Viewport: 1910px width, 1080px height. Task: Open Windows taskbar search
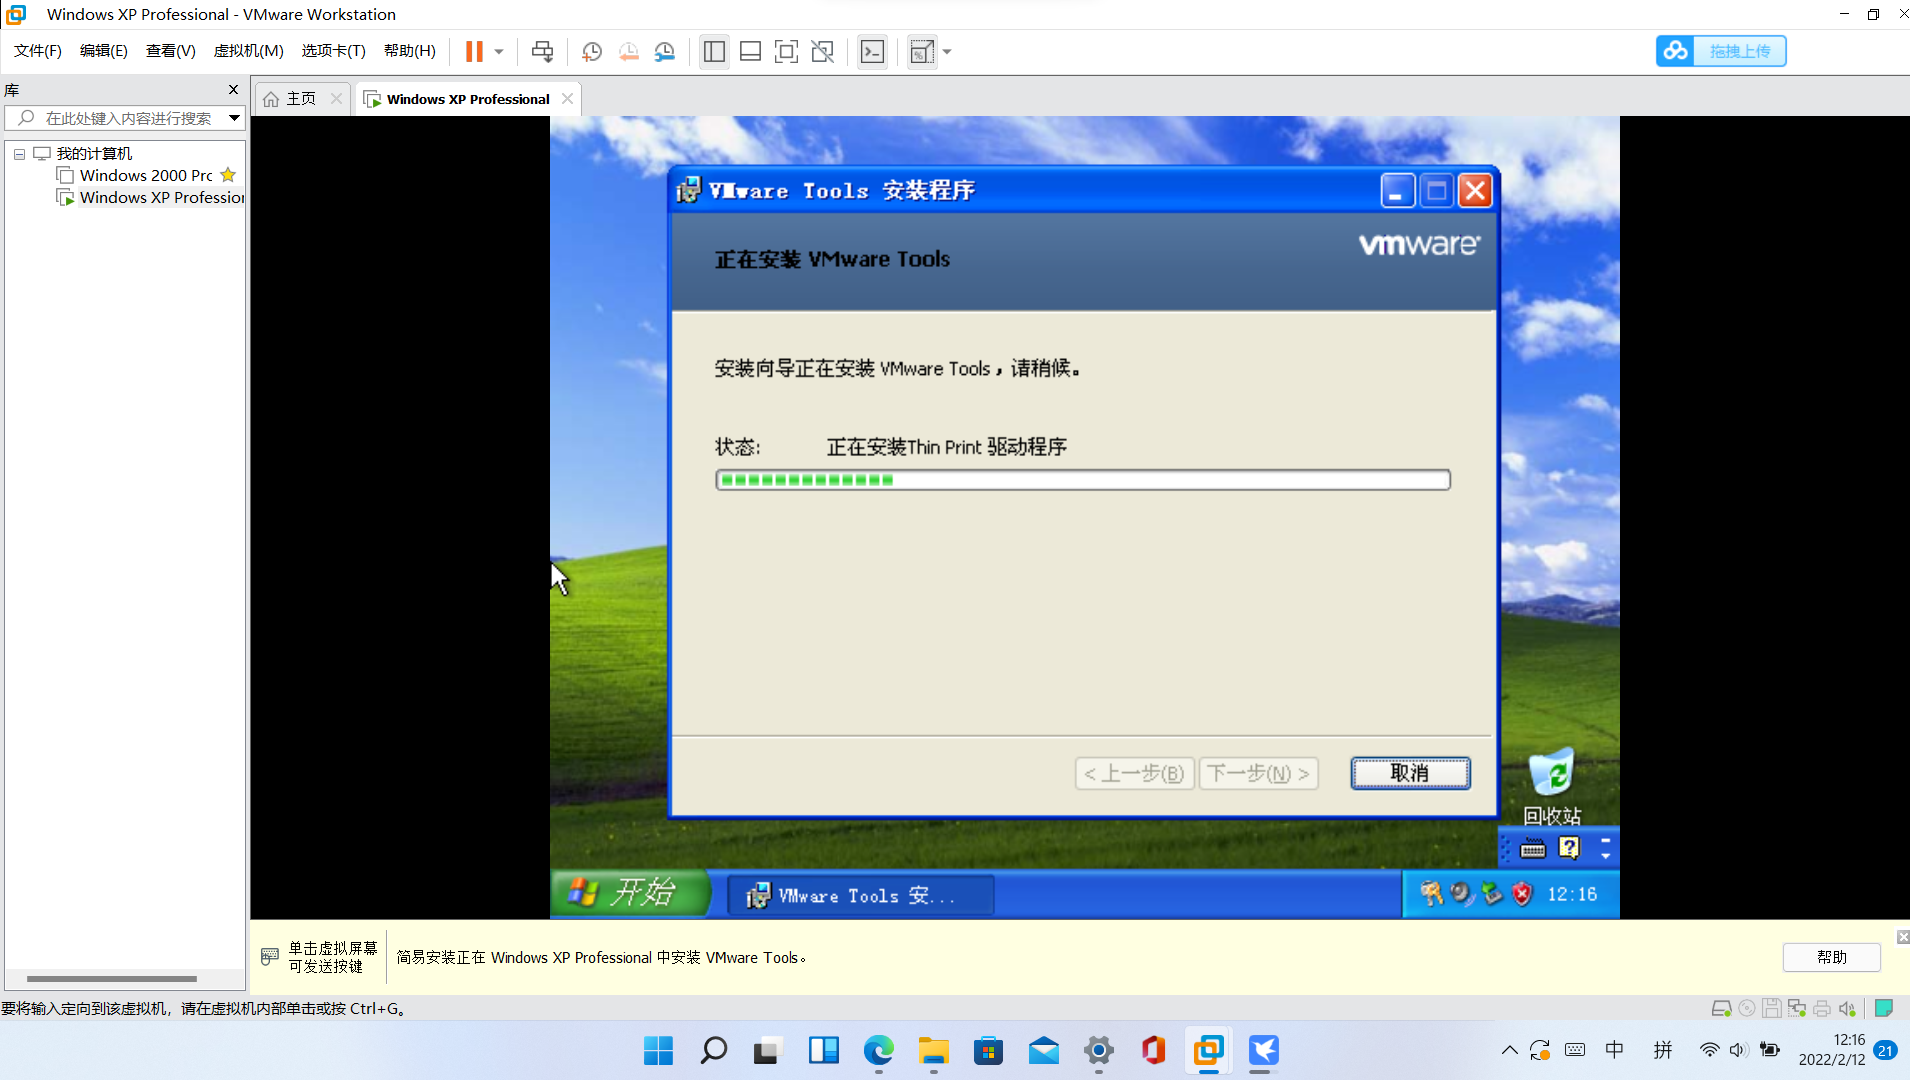tap(713, 1050)
